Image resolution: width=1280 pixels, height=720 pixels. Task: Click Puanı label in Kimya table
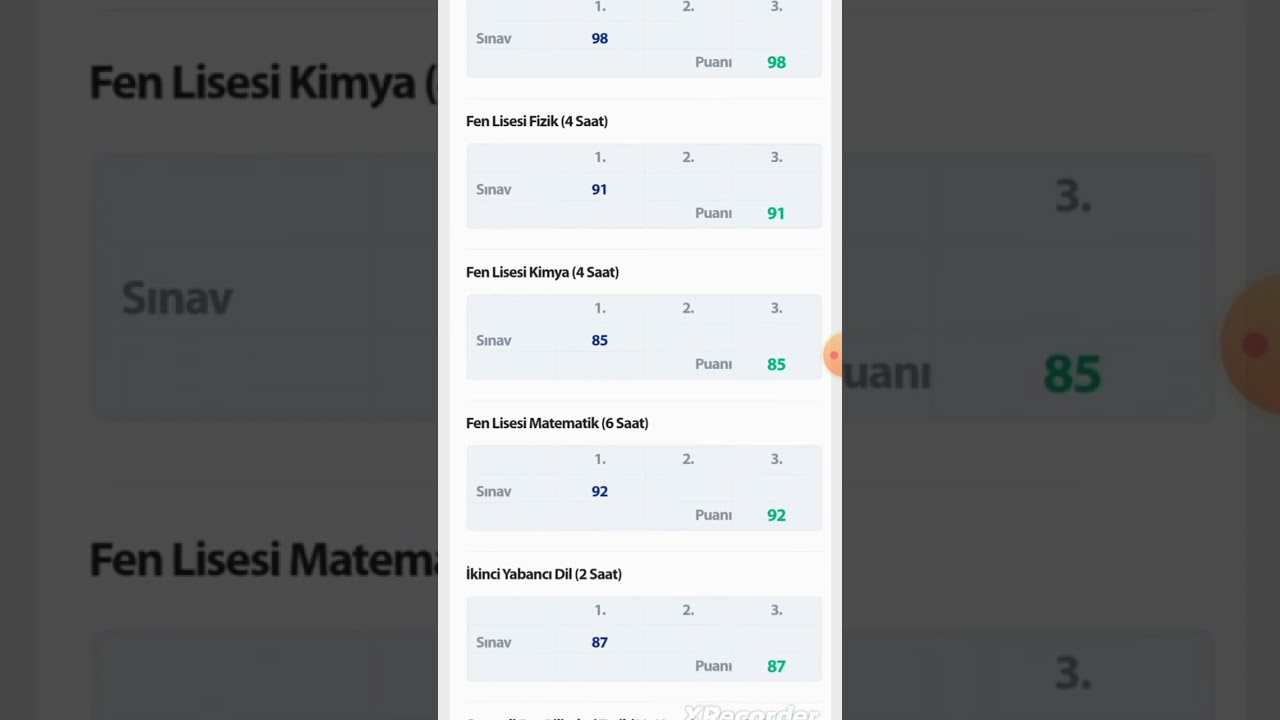(x=713, y=364)
